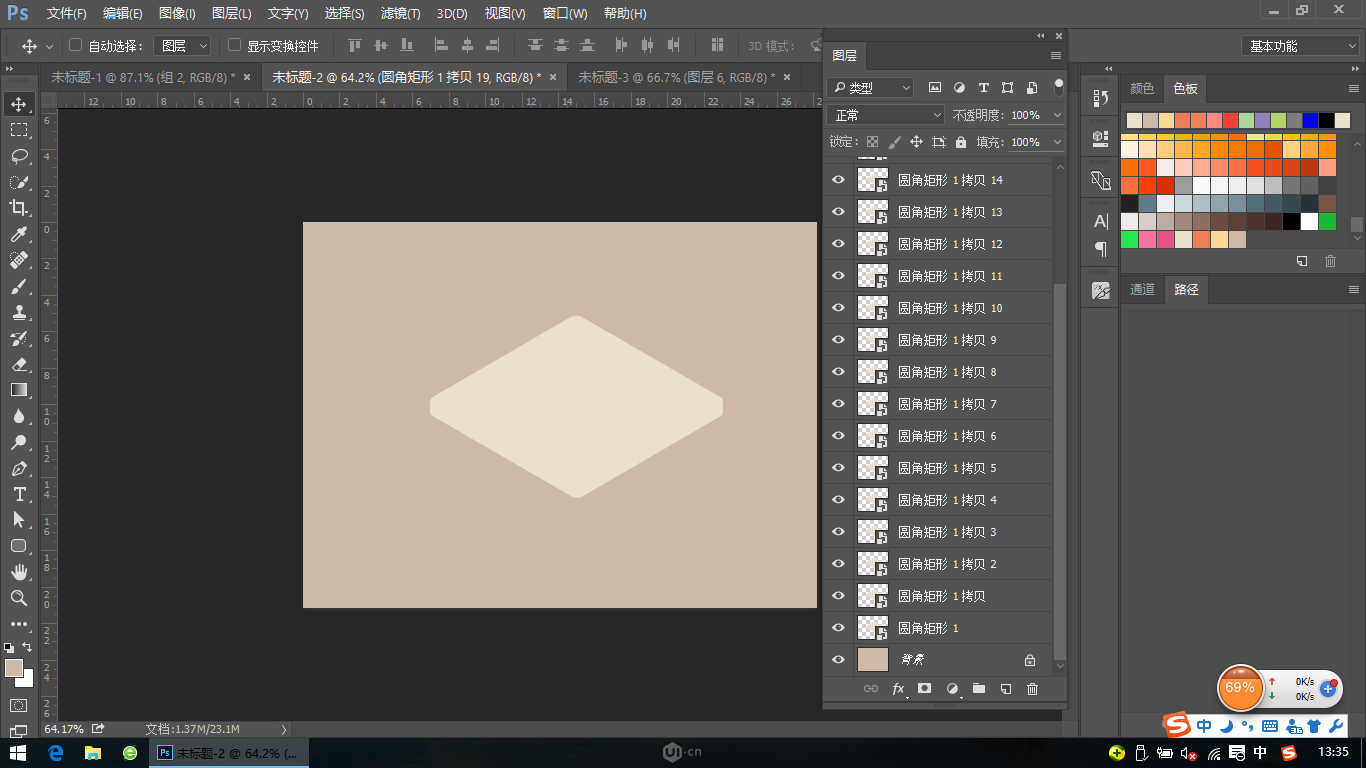Select the Zoom tool
The image size is (1366, 768).
click(20, 599)
